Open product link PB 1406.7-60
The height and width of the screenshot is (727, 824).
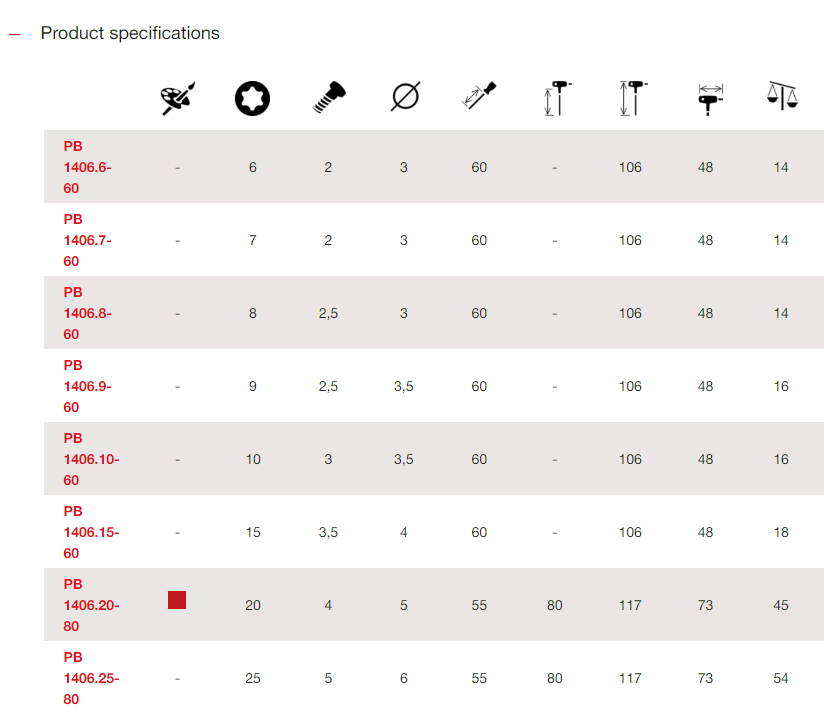click(87, 240)
